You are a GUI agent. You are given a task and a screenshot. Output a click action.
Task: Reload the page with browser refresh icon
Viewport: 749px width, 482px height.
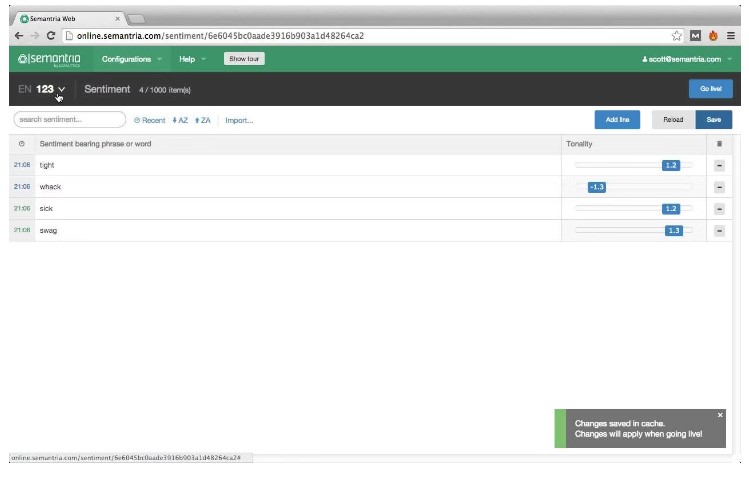(x=51, y=36)
